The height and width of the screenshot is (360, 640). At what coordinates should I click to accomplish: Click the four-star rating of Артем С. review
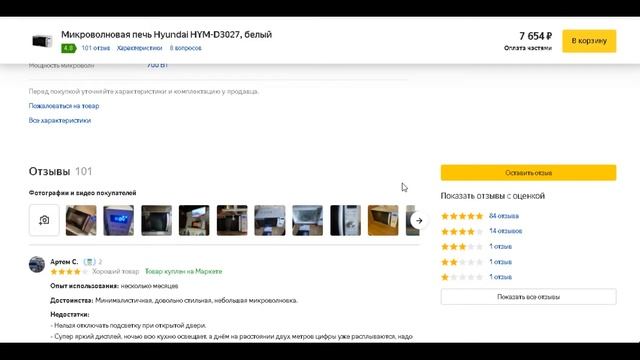[x=69, y=272]
